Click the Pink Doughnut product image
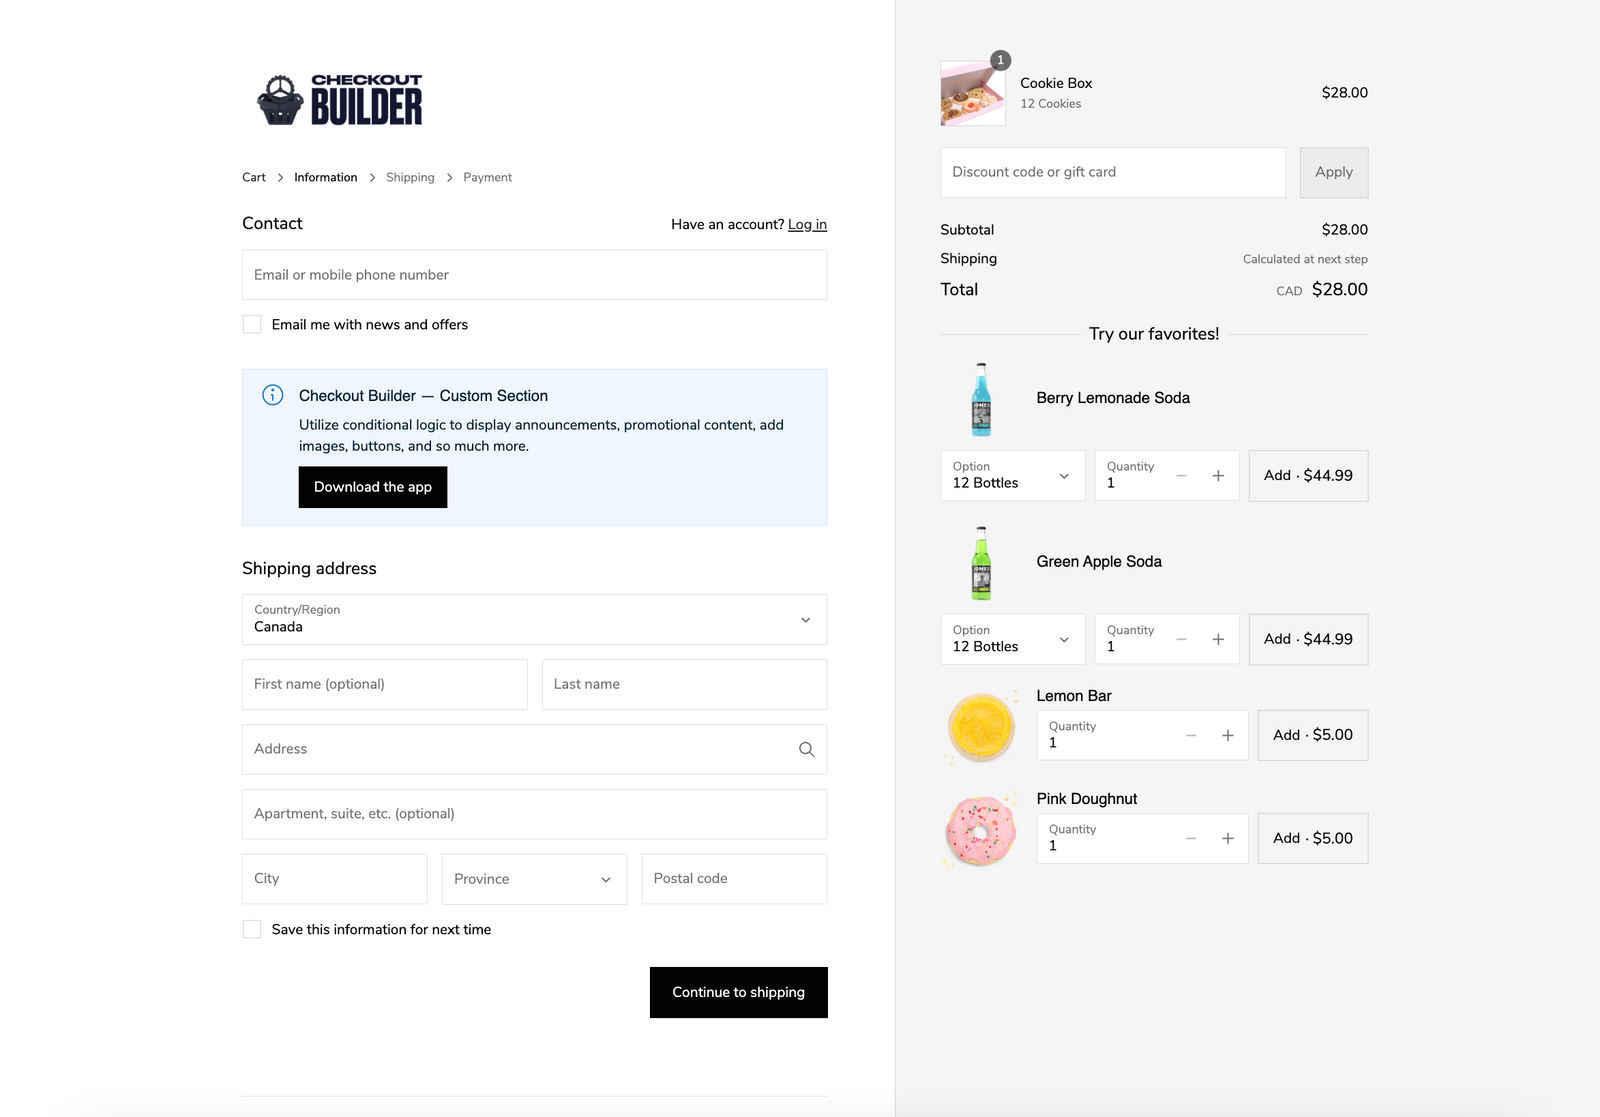Image resolution: width=1600 pixels, height=1117 pixels. (x=980, y=831)
